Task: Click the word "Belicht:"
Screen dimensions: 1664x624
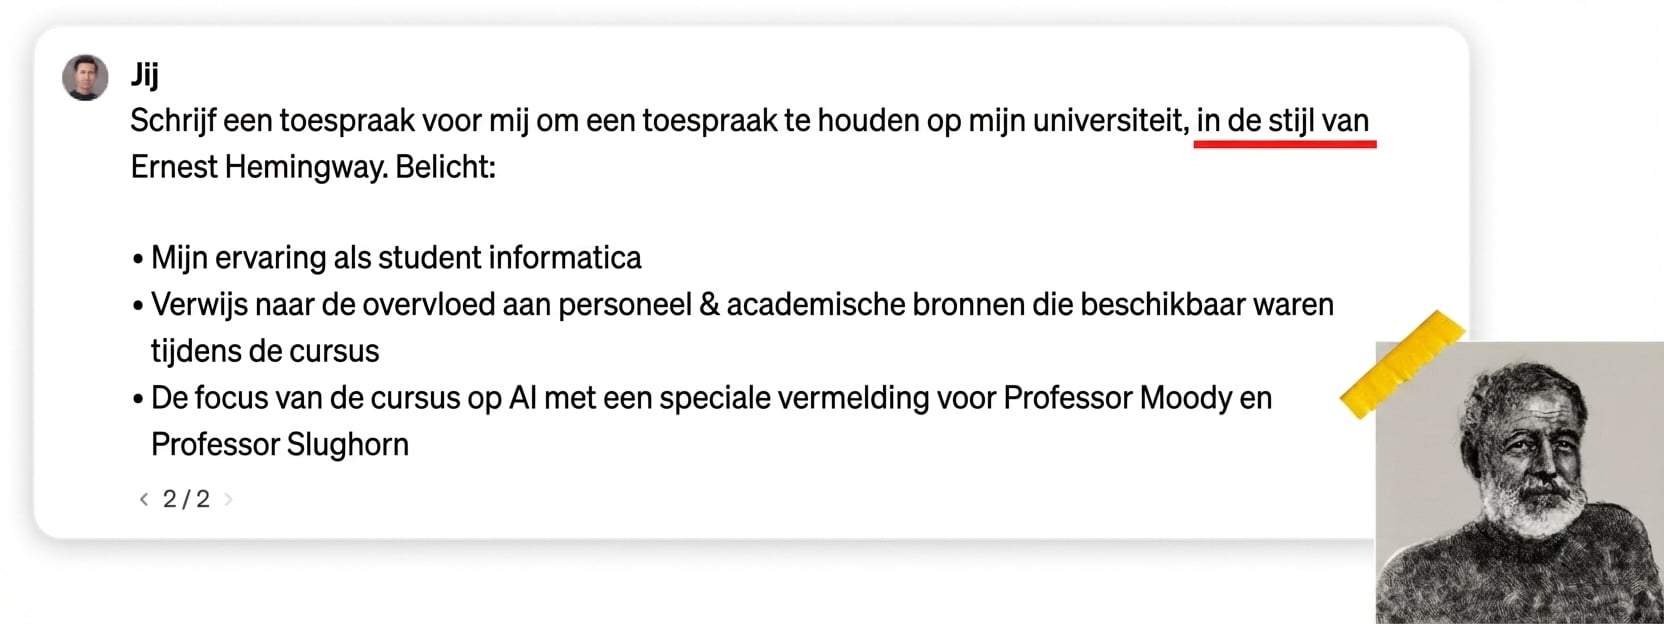Action: [x=445, y=167]
